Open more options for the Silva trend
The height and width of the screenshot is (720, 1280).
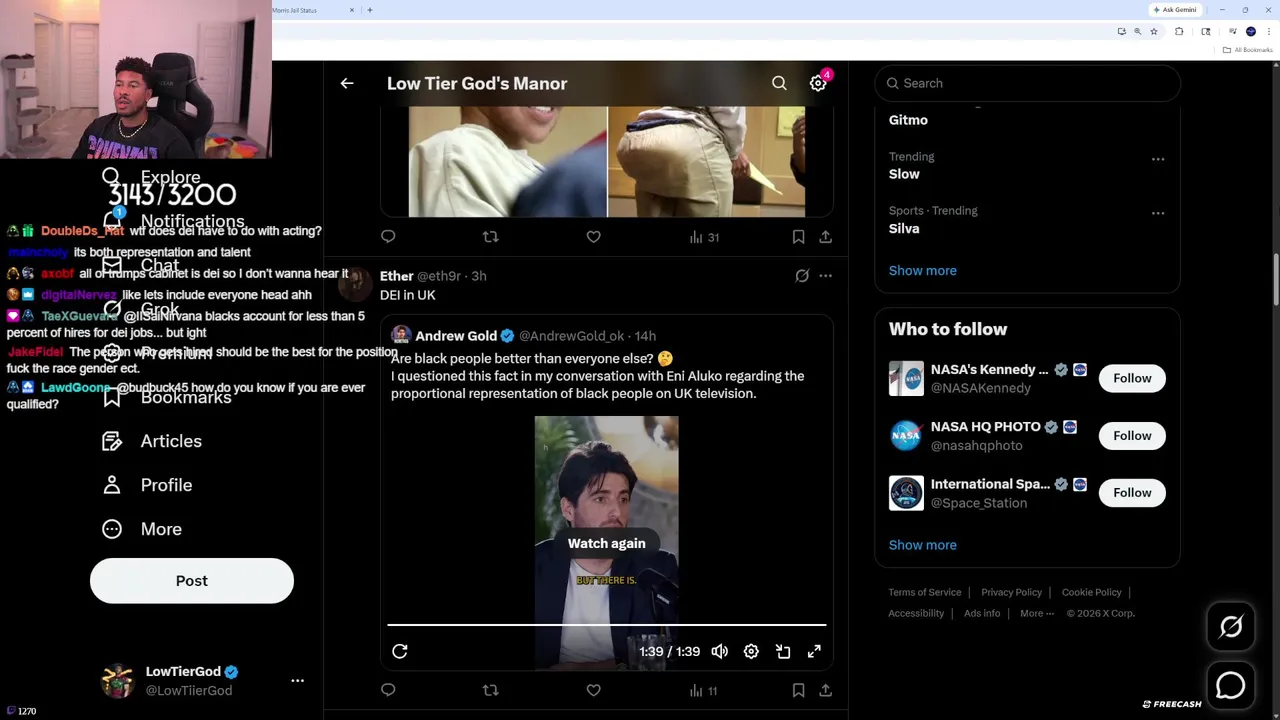(x=1158, y=213)
